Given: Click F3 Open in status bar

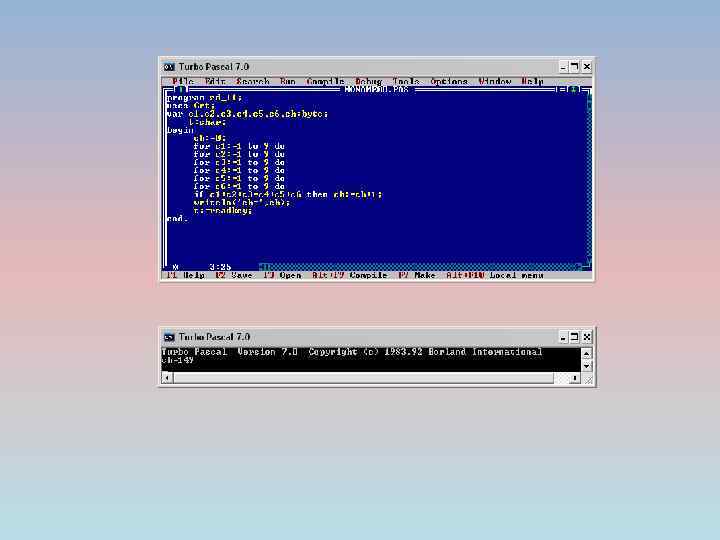Looking at the screenshot, I should (x=282, y=275).
